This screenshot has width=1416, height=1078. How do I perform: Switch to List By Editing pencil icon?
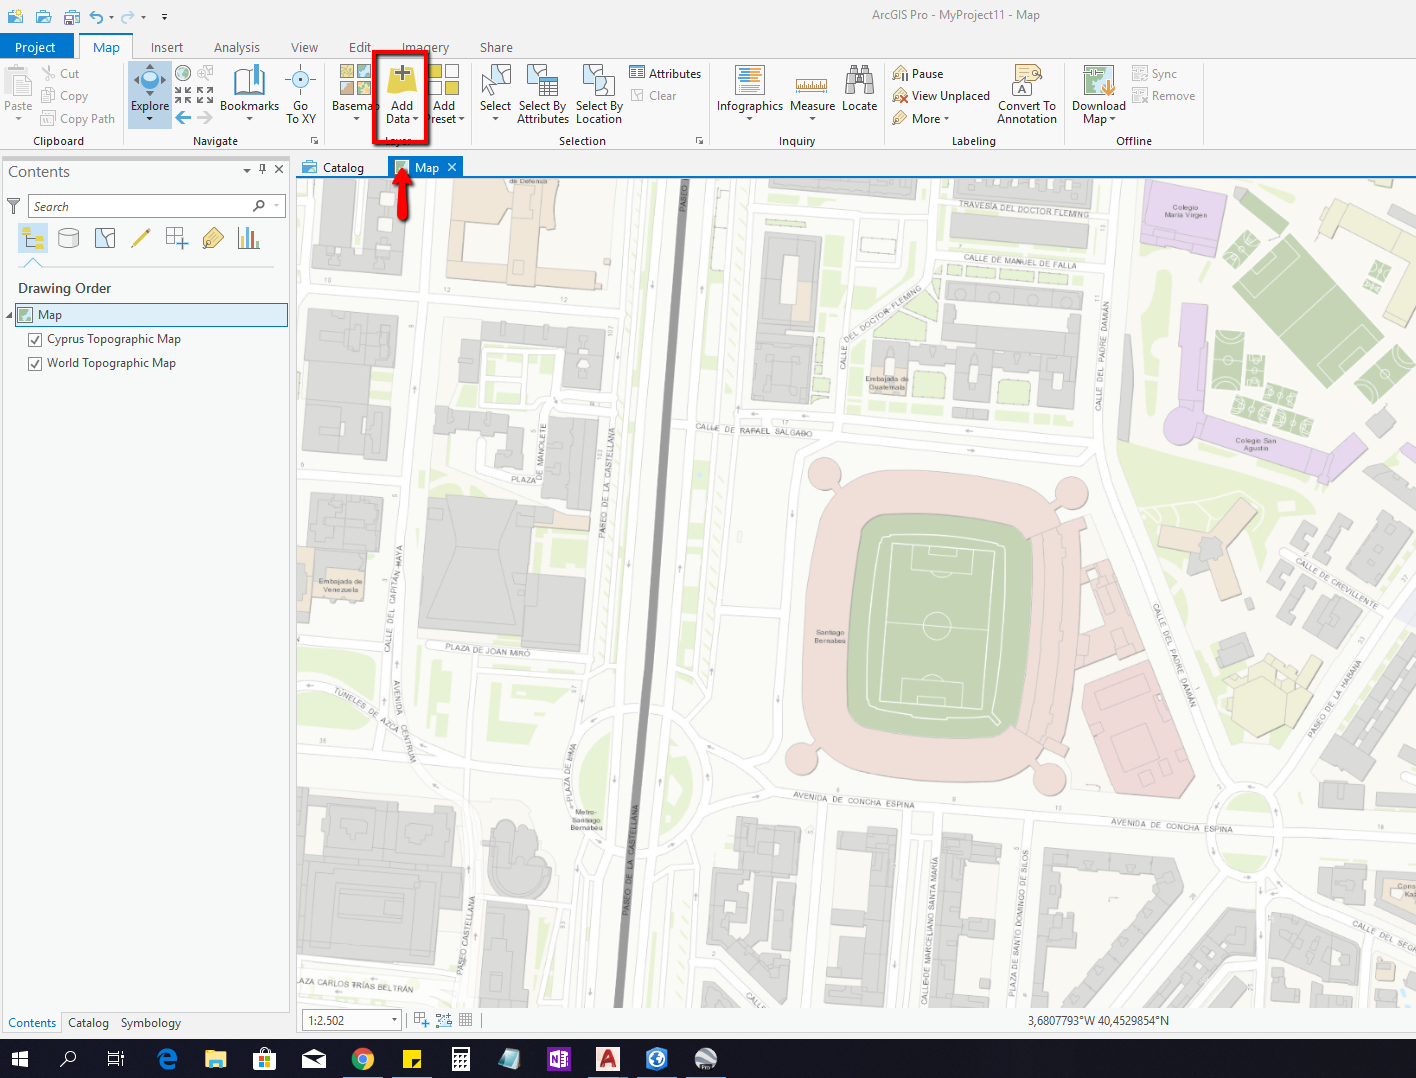pyautogui.click(x=141, y=238)
